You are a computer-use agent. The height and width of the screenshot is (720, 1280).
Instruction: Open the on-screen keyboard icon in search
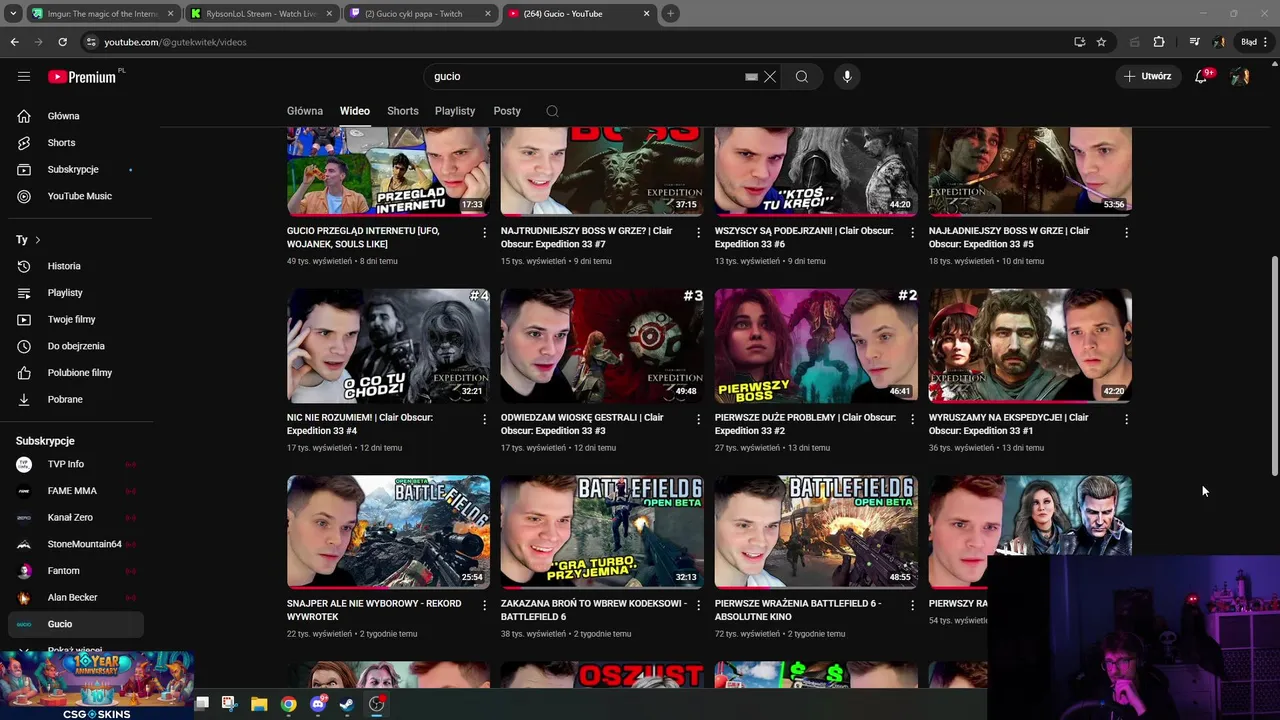751,76
